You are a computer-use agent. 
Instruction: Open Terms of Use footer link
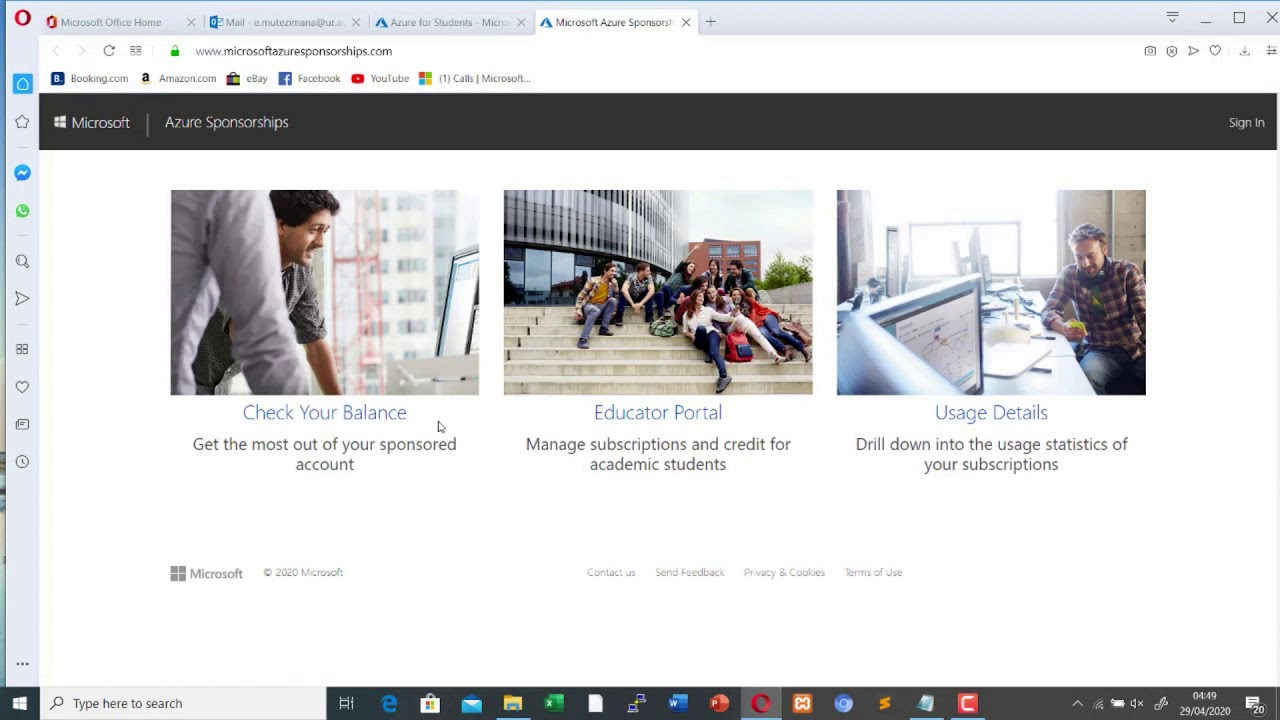[x=873, y=572]
